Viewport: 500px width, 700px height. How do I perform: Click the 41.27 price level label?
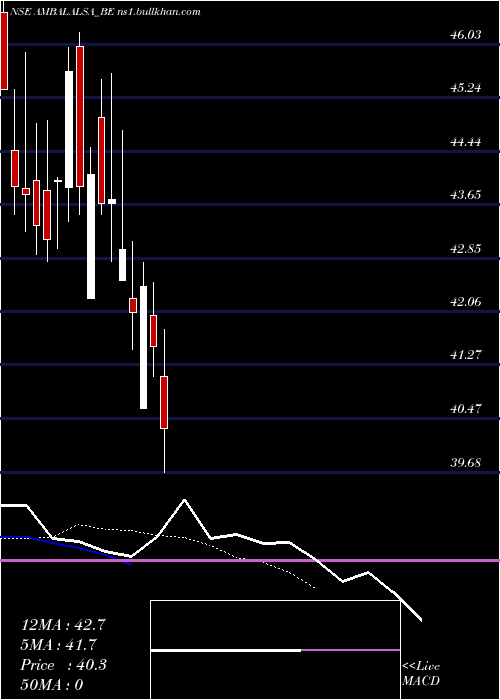466,355
